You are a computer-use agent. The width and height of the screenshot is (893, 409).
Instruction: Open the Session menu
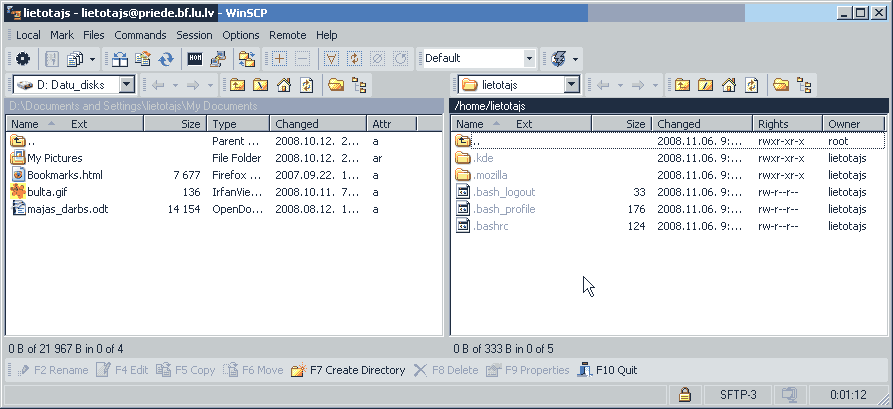[194, 35]
